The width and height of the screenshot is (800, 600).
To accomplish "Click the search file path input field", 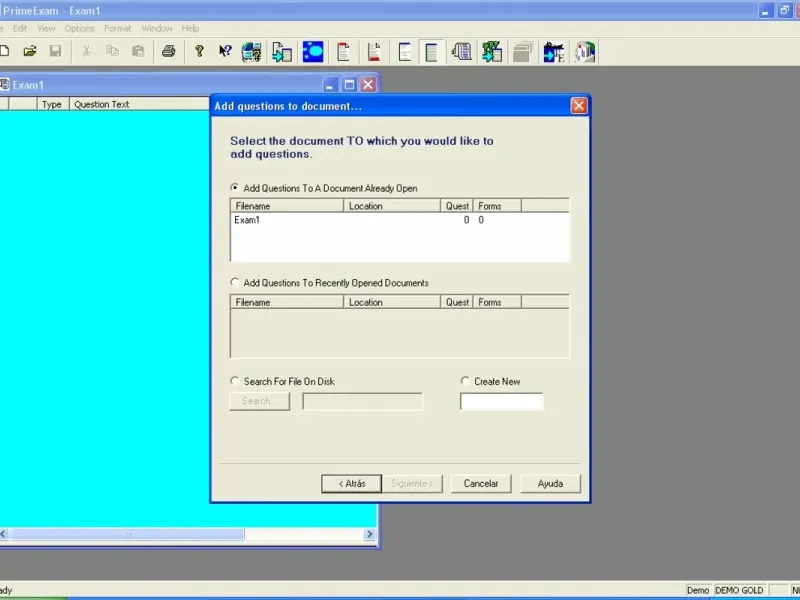I will [x=362, y=401].
